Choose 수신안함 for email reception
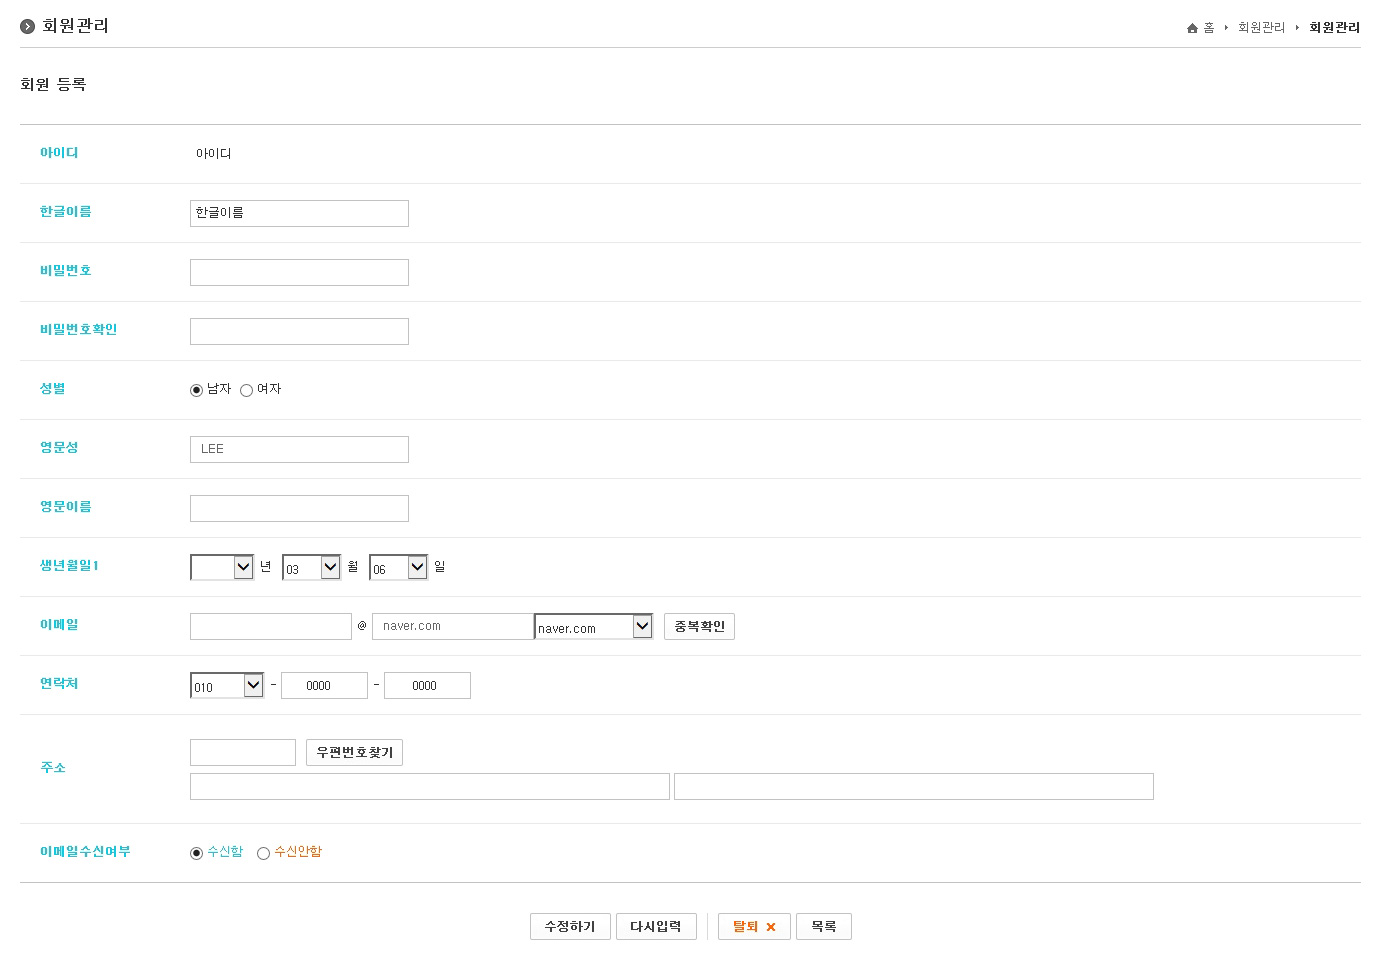1385x963 pixels. coord(263,853)
